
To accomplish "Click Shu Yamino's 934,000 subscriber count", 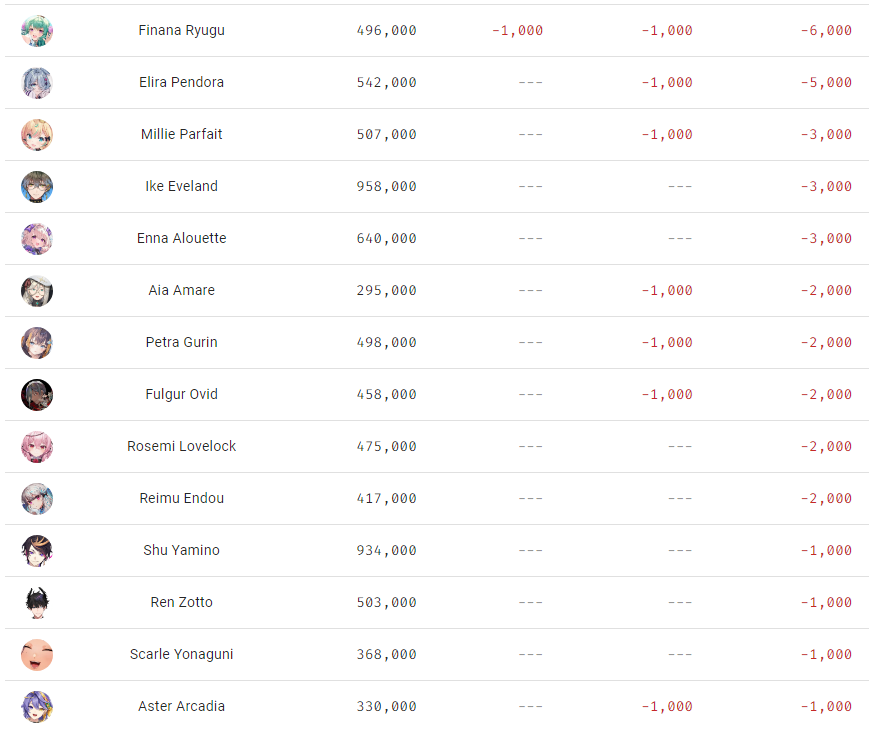I will coord(386,550).
